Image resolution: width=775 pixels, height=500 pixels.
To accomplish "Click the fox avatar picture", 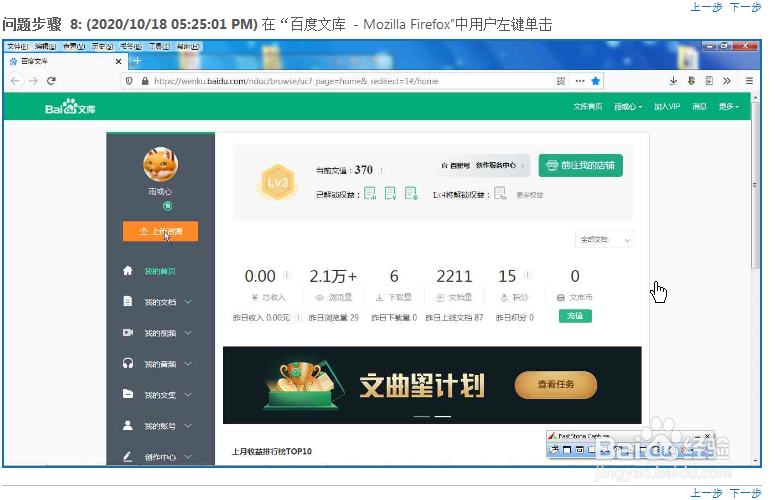I will point(160,164).
